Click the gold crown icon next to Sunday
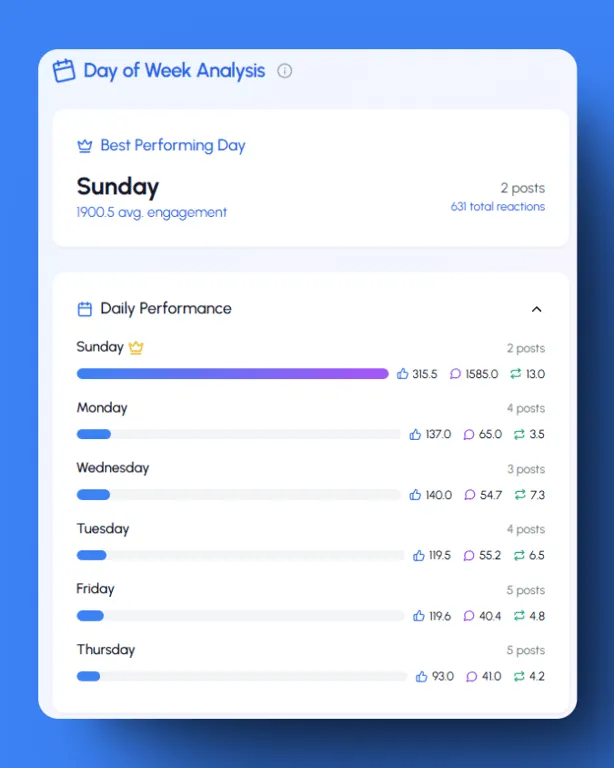Viewport: 614px width, 768px height. [136, 347]
